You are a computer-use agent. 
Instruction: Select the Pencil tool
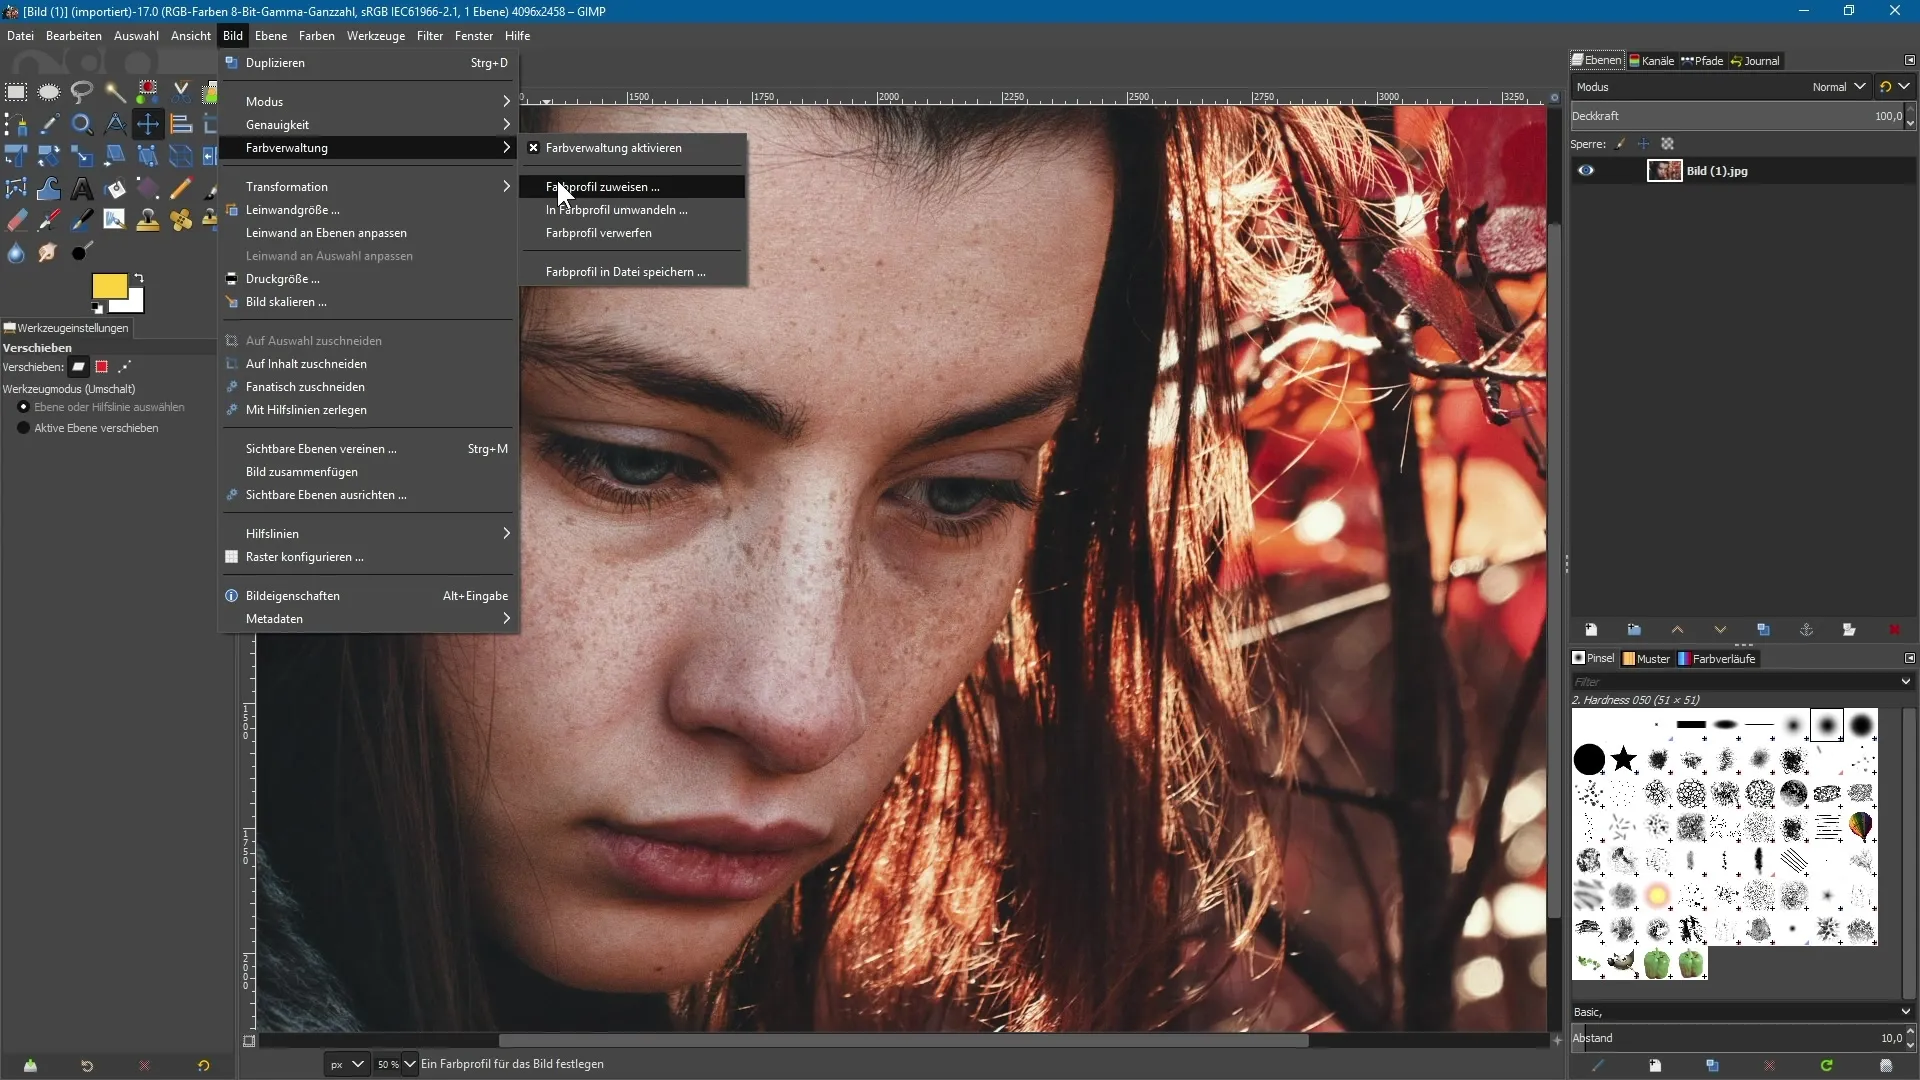pyautogui.click(x=181, y=188)
